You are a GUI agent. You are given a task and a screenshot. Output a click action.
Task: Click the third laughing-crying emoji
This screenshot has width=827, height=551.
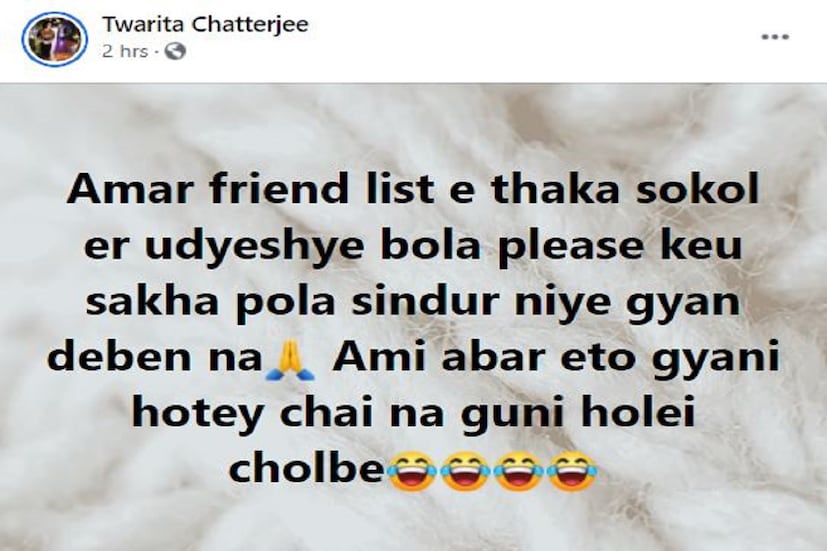point(518,471)
